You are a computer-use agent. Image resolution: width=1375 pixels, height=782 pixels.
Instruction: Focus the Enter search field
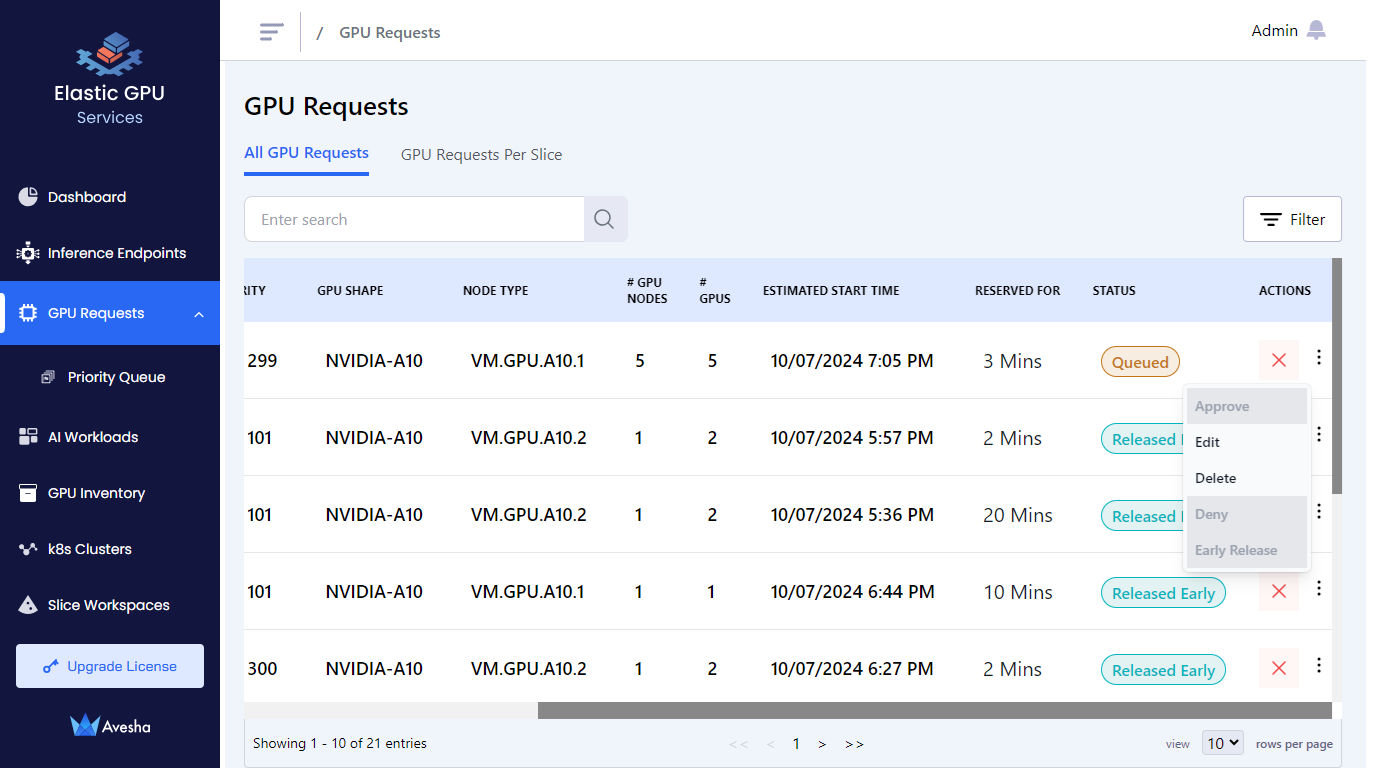point(414,219)
